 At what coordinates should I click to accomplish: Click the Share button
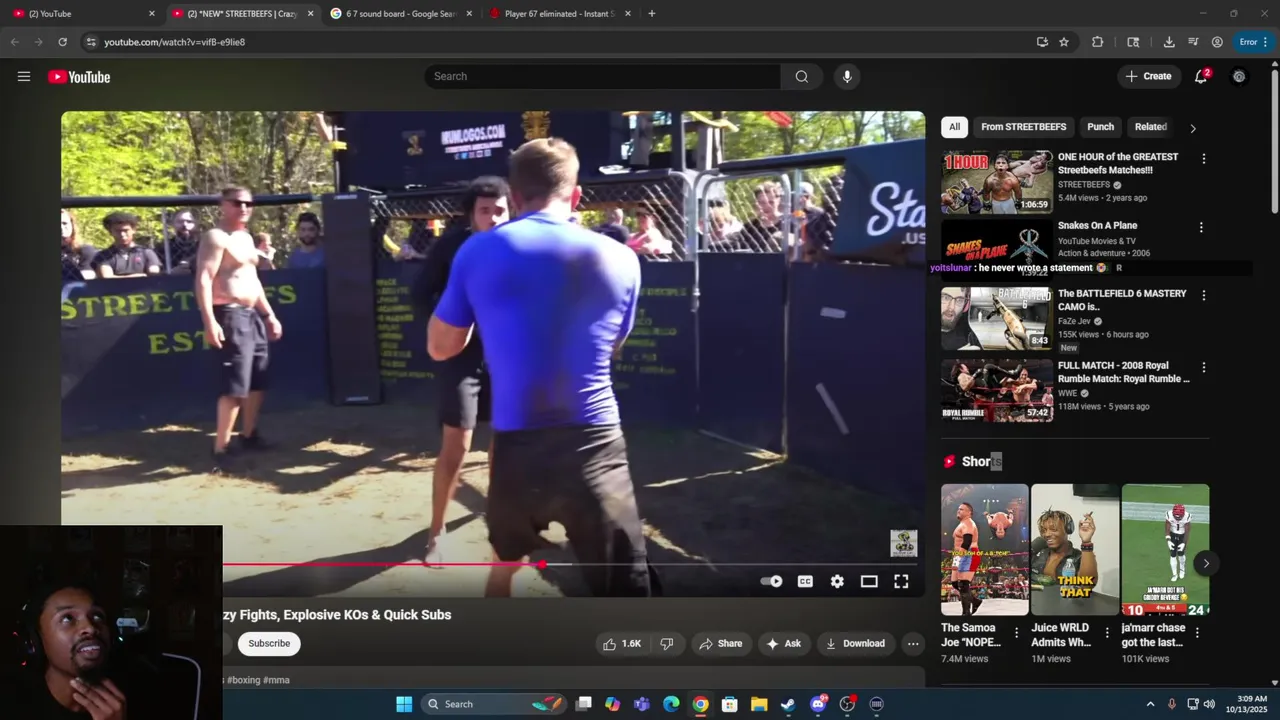coord(720,644)
